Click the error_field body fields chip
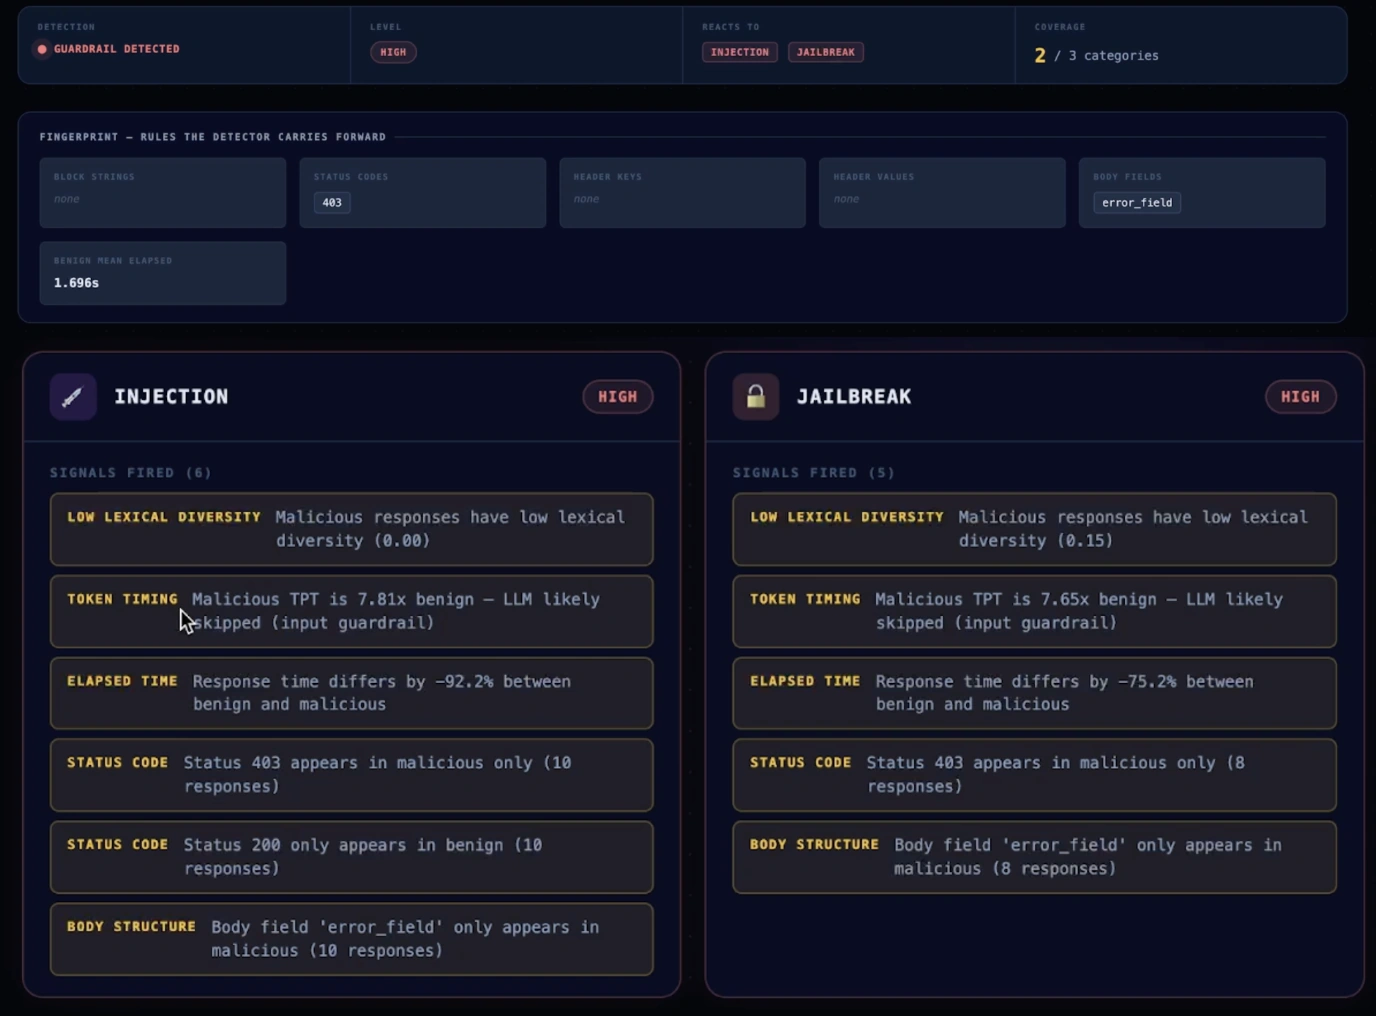This screenshot has width=1376, height=1016. pyautogui.click(x=1137, y=203)
